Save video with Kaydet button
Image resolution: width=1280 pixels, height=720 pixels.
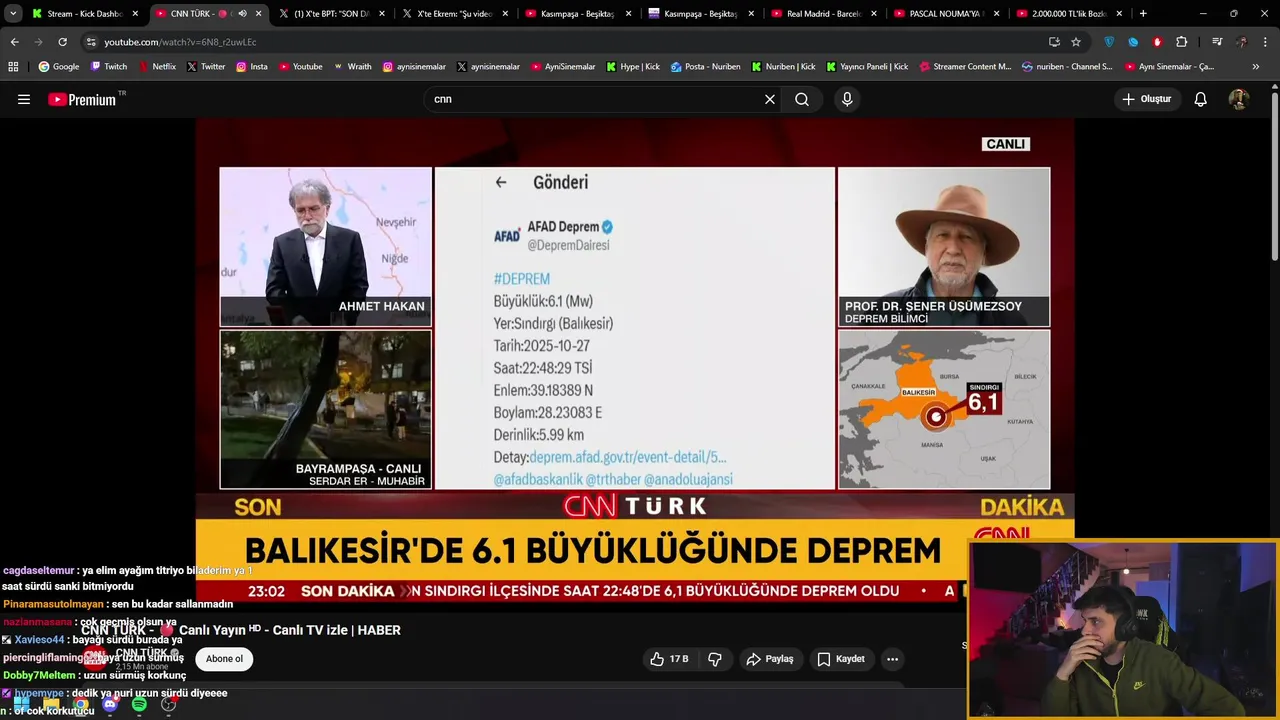(x=841, y=659)
